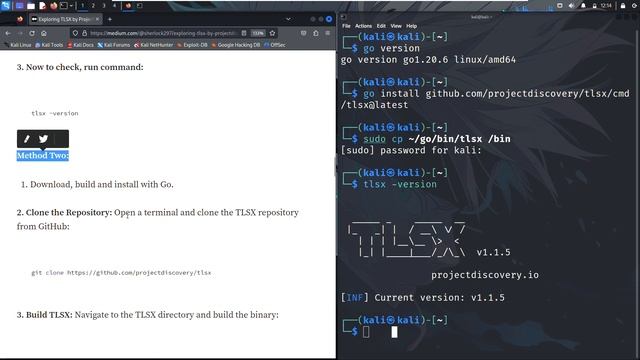The image size is (640, 360).
Task: Open the terminal File menu
Action: pos(346,26)
